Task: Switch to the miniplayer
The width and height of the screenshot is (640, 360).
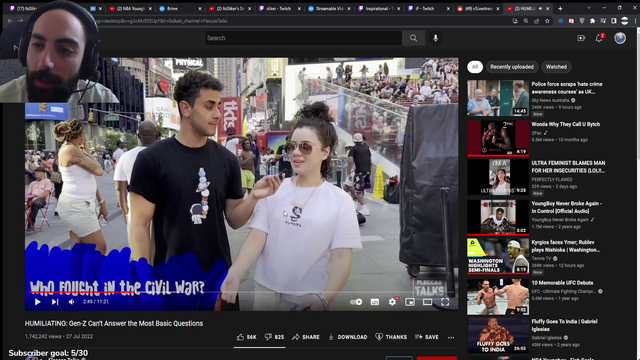Action: (410, 302)
